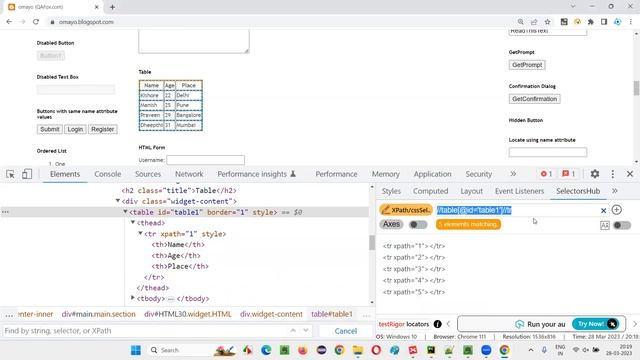The width and height of the screenshot is (640, 360).
Task: Clear the SelectorsHub XPath input
Action: 603,211
